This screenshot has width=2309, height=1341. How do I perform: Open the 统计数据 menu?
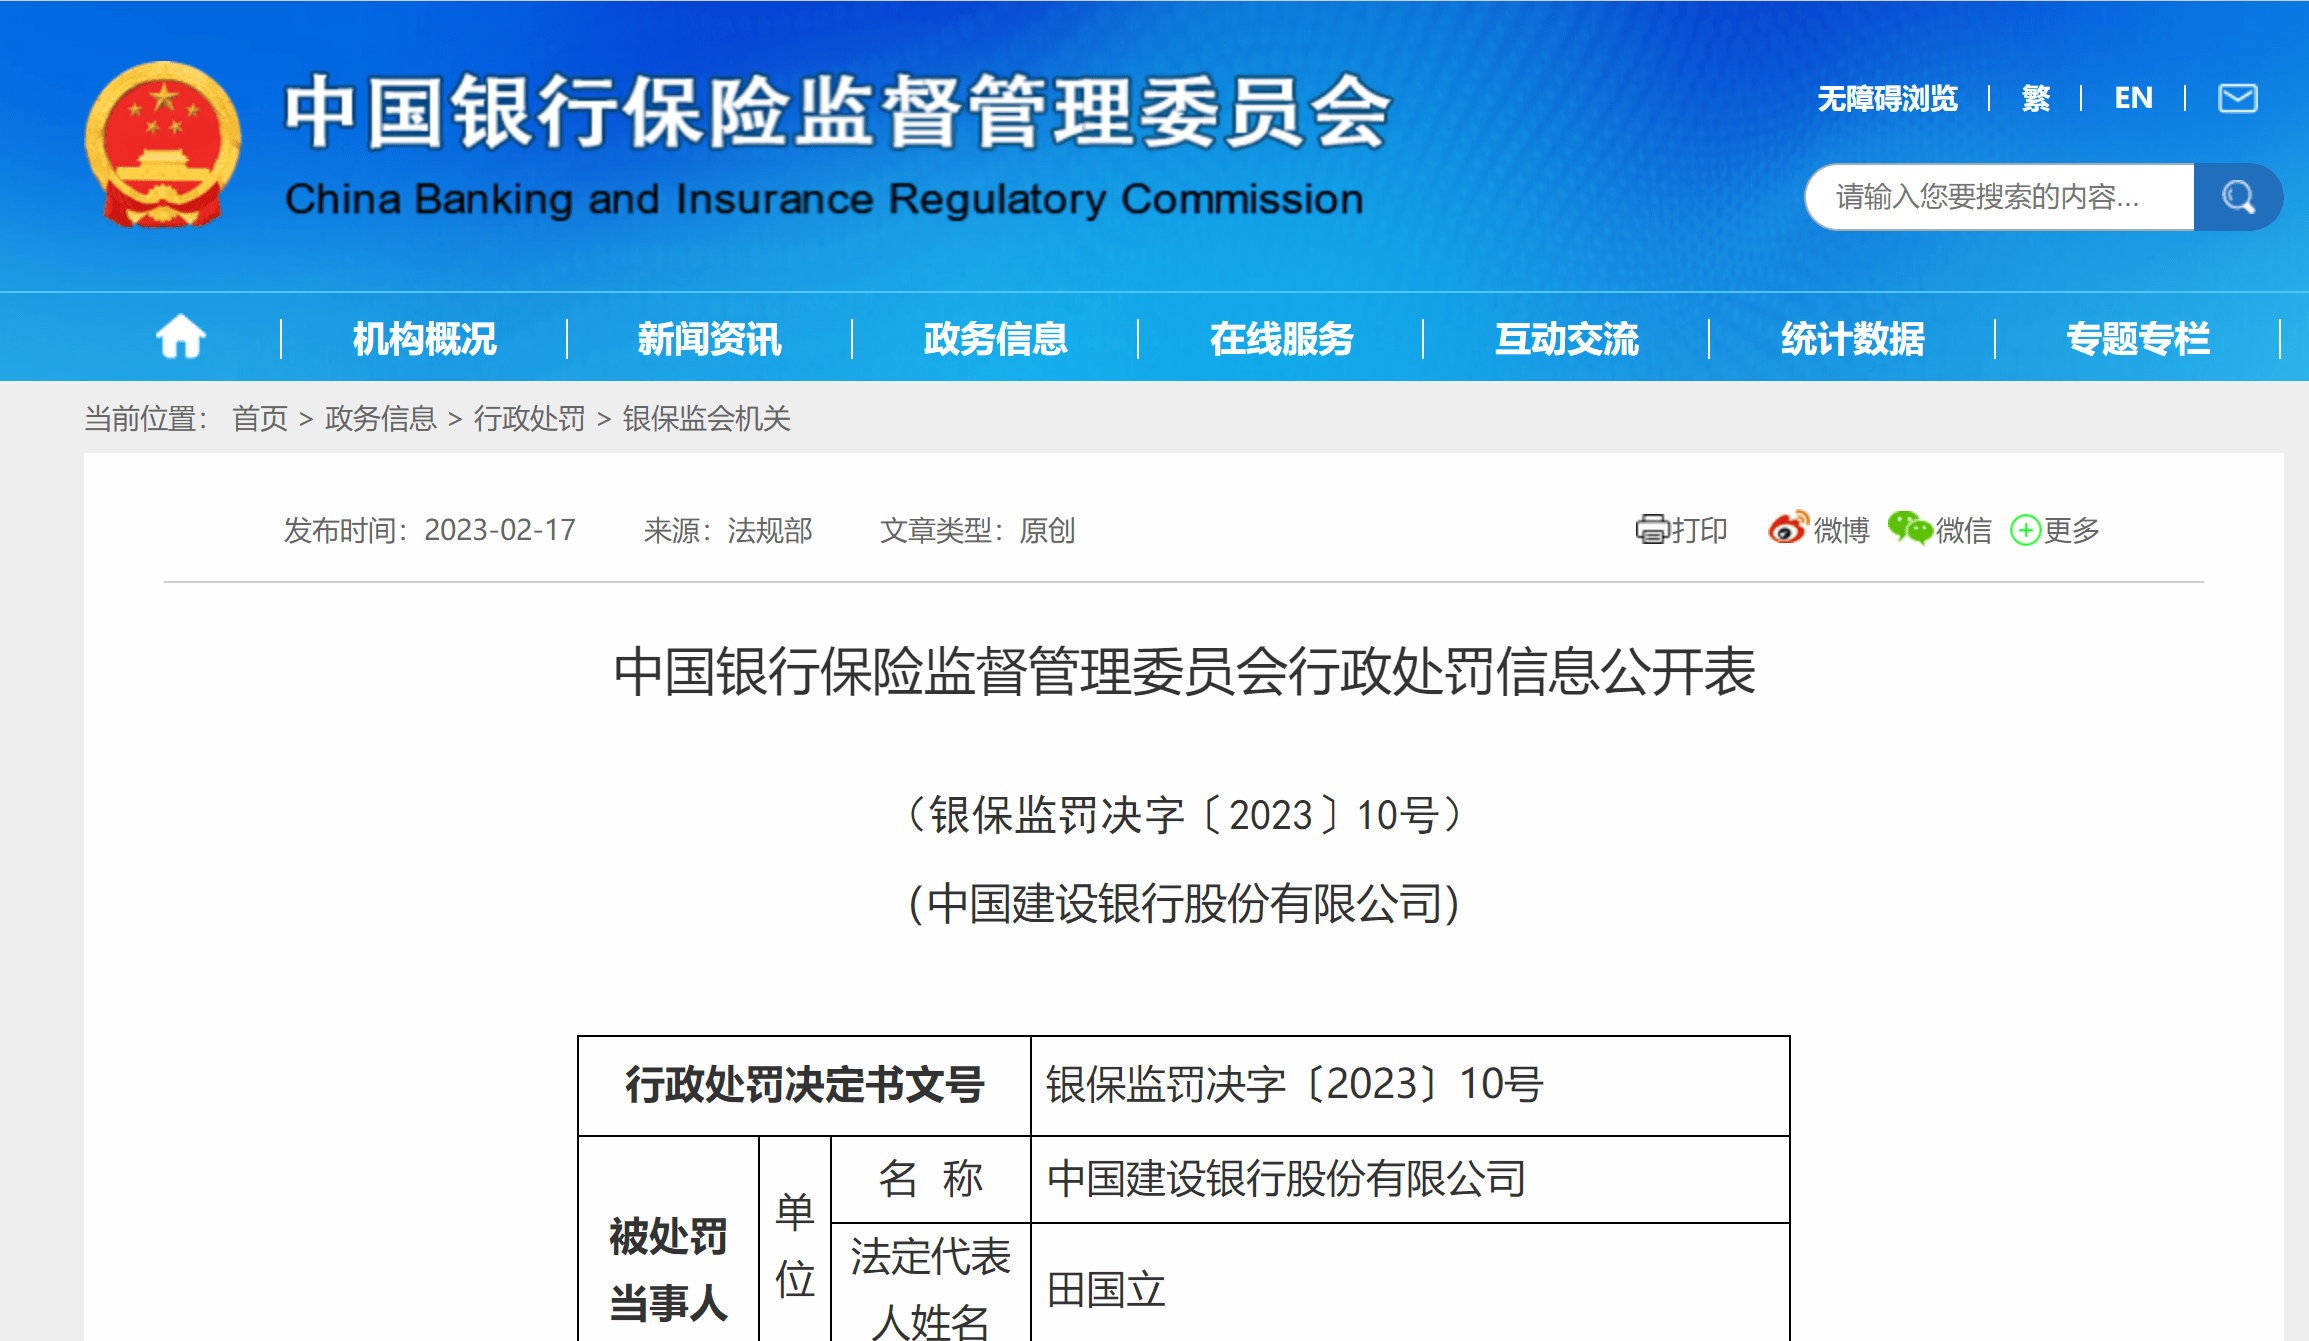click(x=1852, y=339)
